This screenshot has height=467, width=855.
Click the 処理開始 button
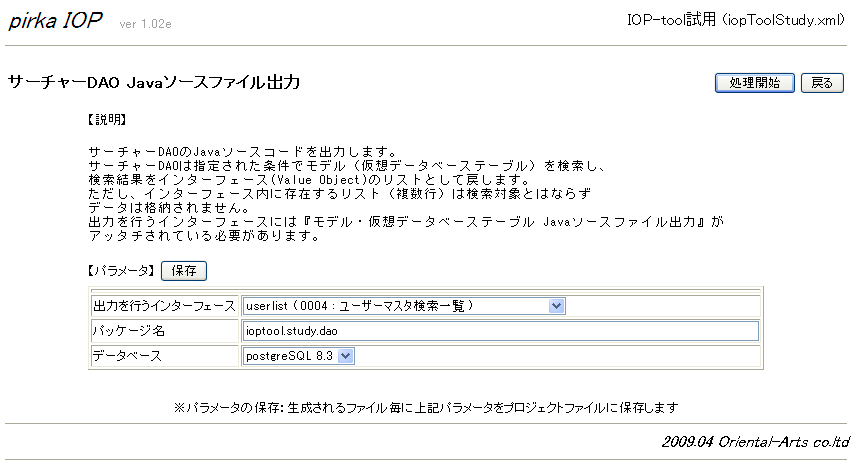[x=754, y=83]
